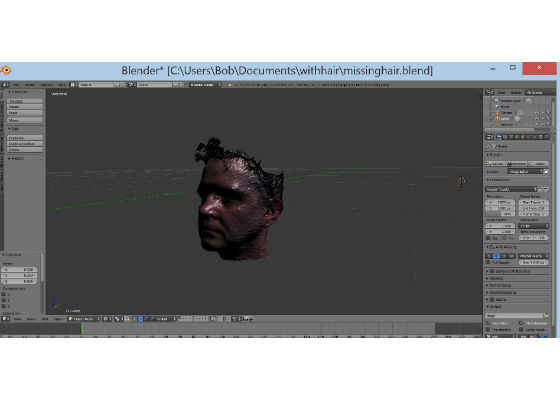The height and width of the screenshot is (400, 560).
Task: Click the Translate button in tool shelf
Action: point(25,101)
